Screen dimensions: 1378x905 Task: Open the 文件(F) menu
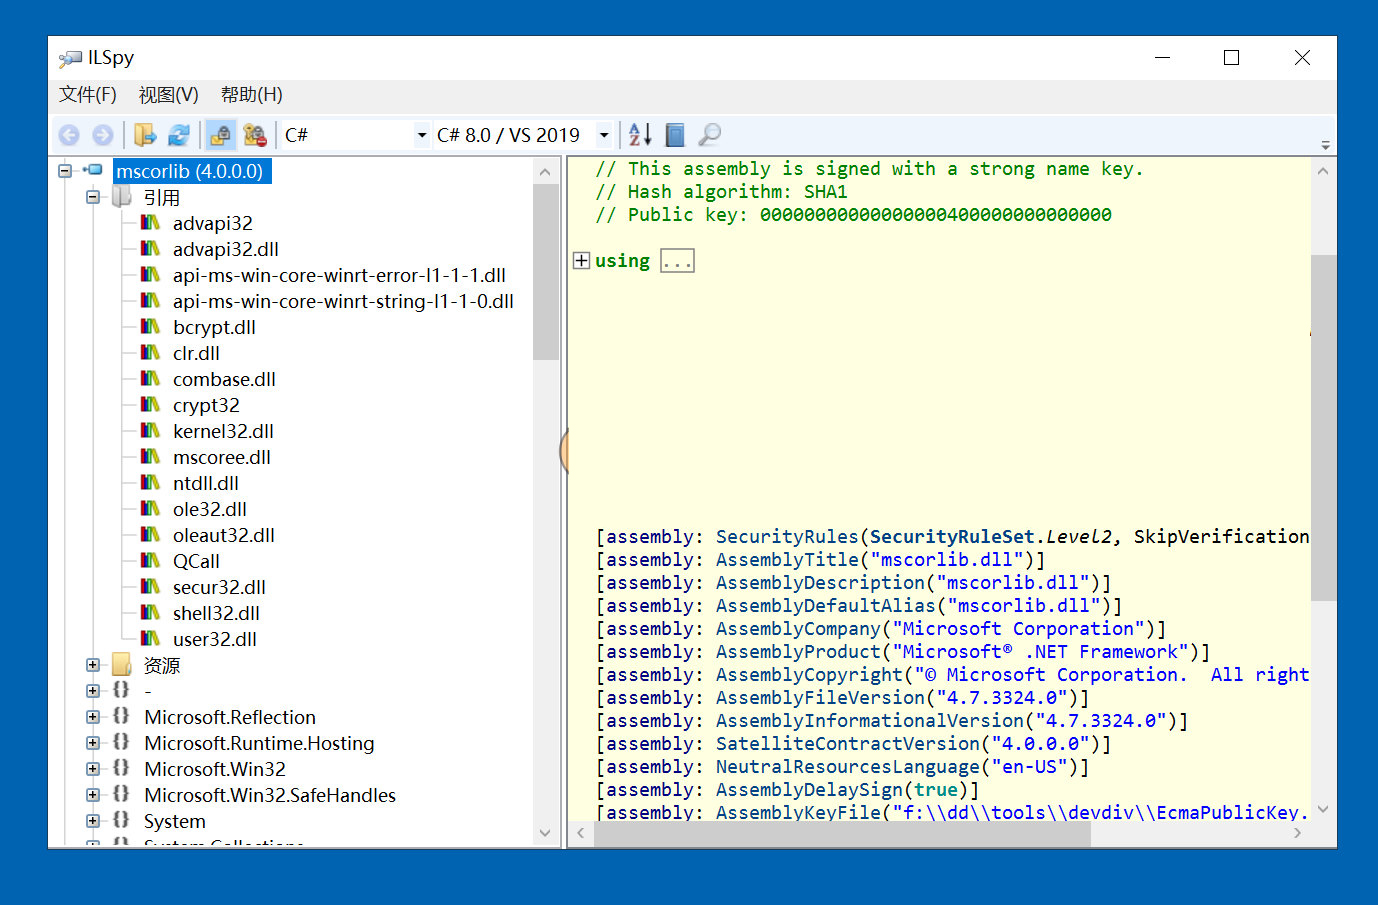[87, 95]
